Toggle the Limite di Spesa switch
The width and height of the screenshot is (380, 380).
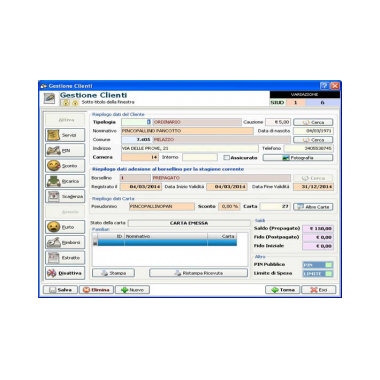point(318,273)
